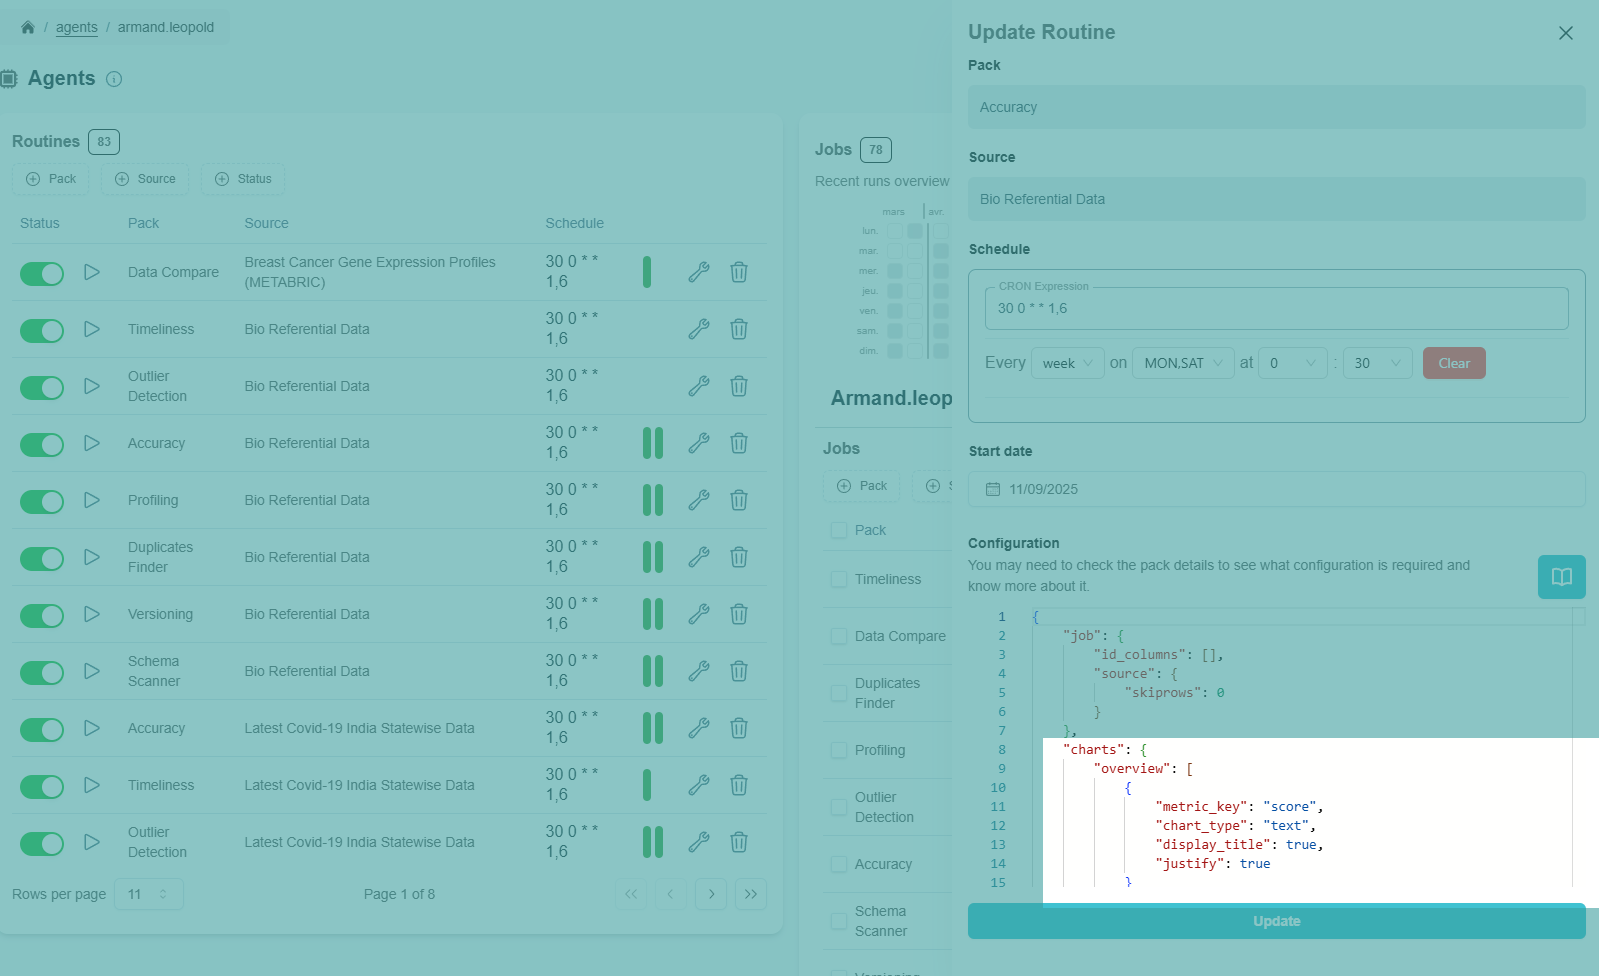Click the home icon in the breadcrumb
The width and height of the screenshot is (1599, 976).
[28, 27]
